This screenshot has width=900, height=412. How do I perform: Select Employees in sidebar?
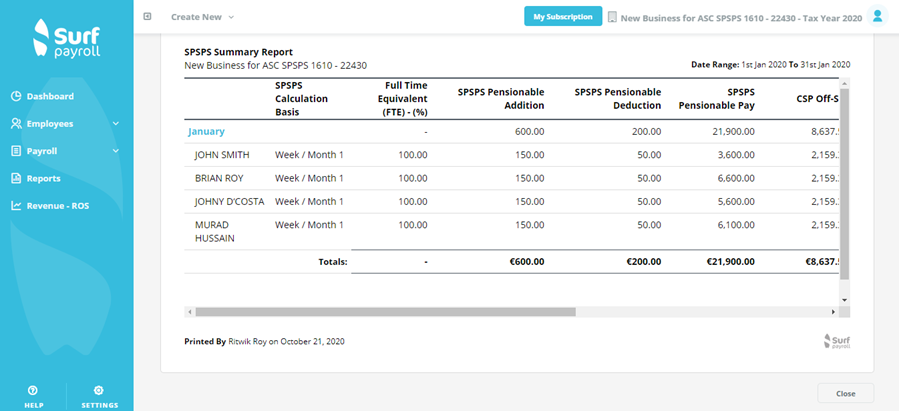click(50, 123)
